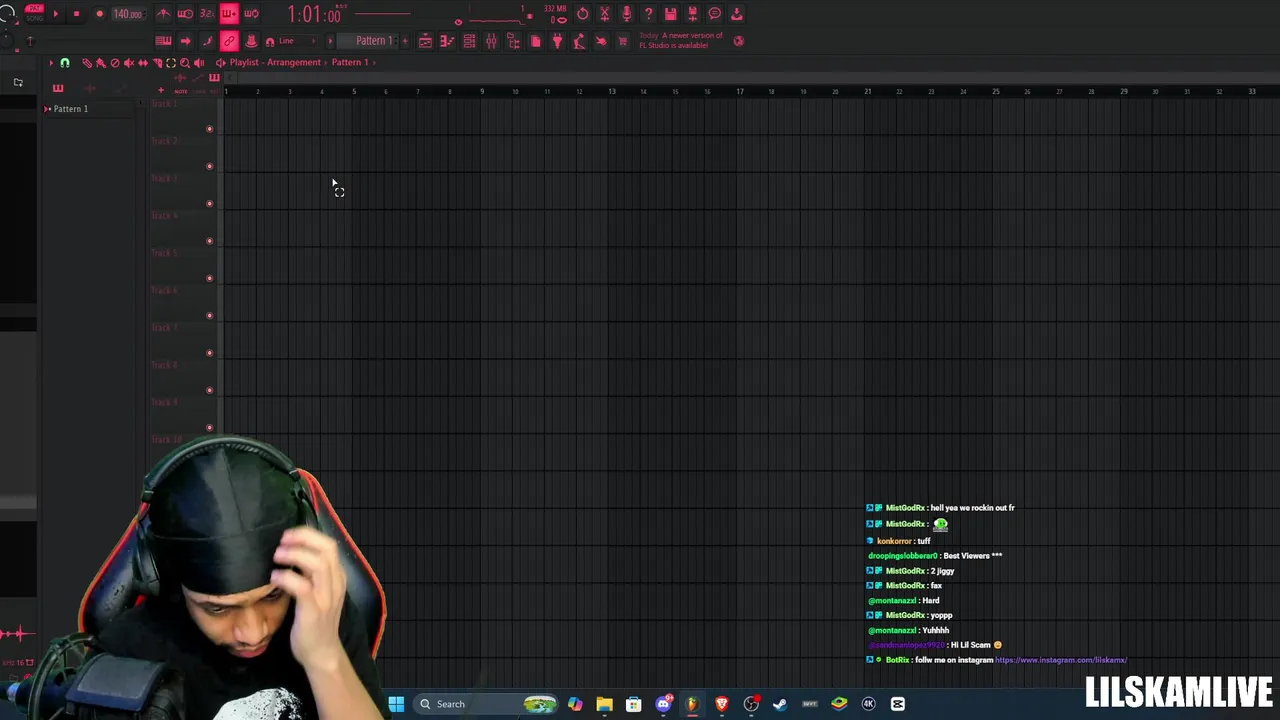Screen dimensions: 1280x720
Task: Open Discord from the taskbar
Action: pyautogui.click(x=663, y=704)
